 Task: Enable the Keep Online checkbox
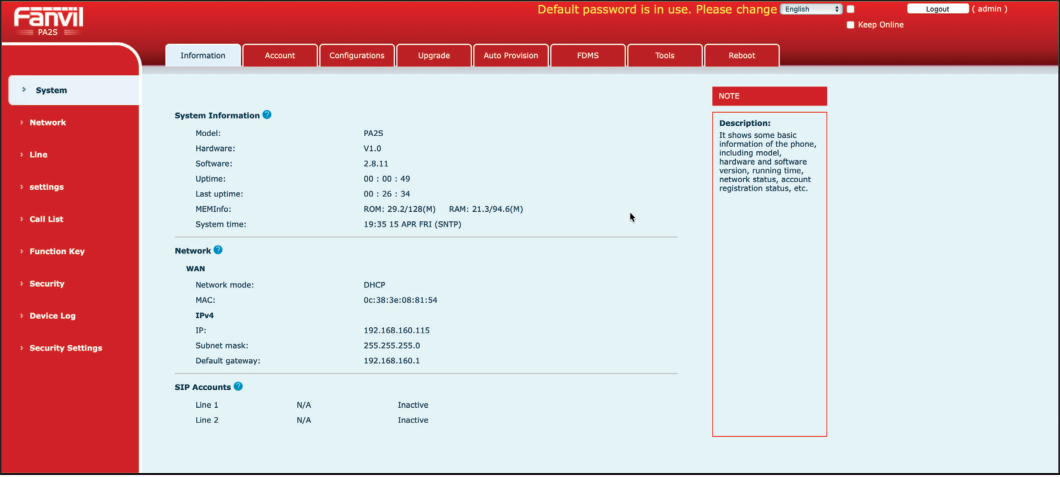pyautogui.click(x=850, y=25)
